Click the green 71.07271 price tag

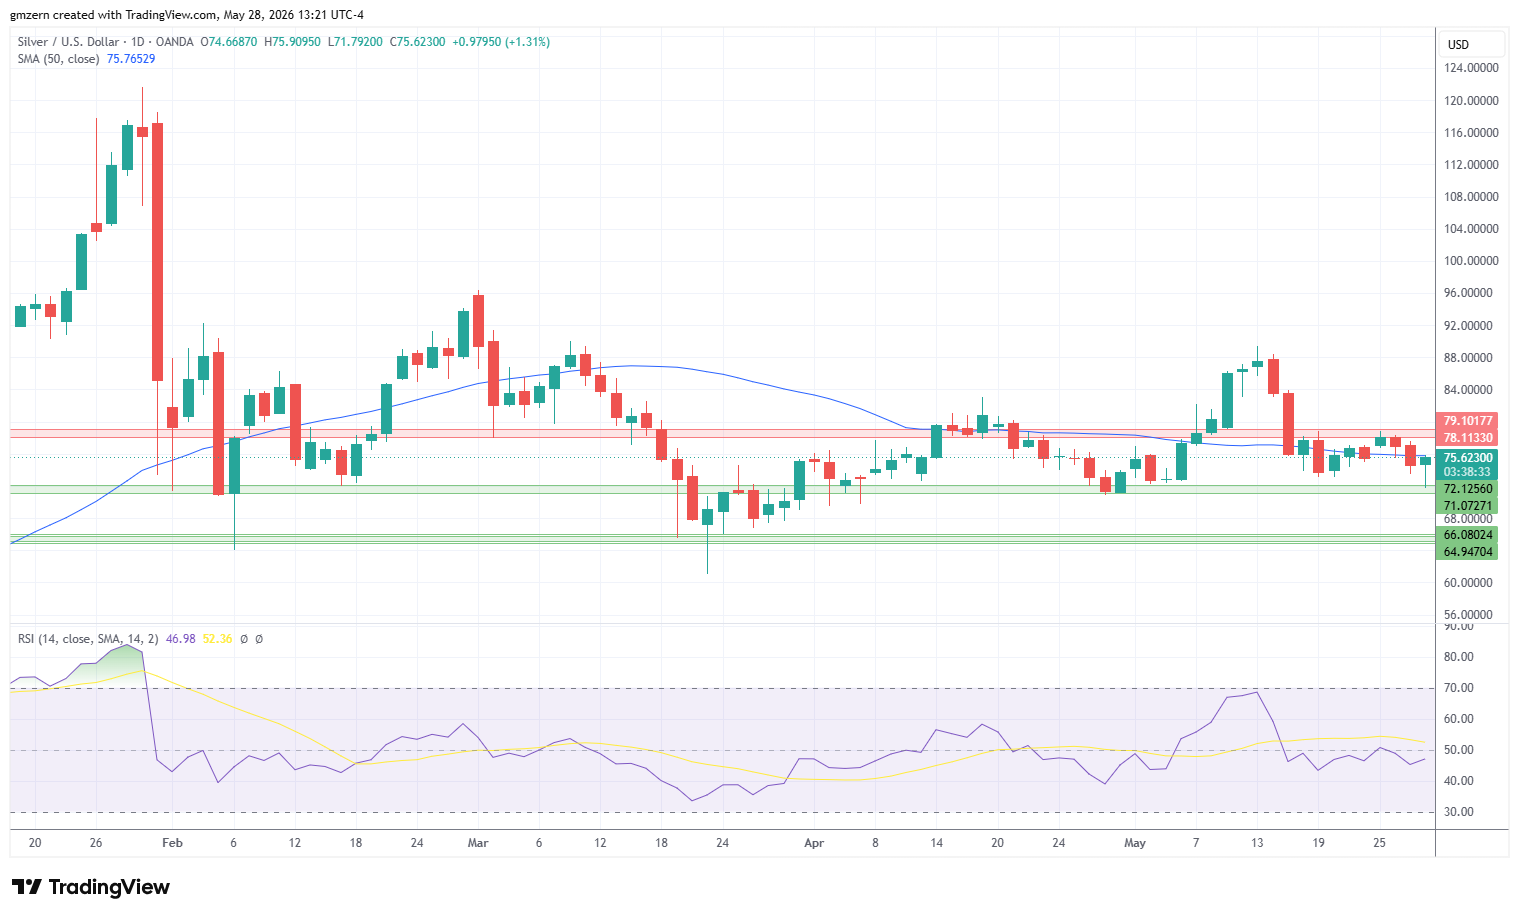(x=1468, y=506)
